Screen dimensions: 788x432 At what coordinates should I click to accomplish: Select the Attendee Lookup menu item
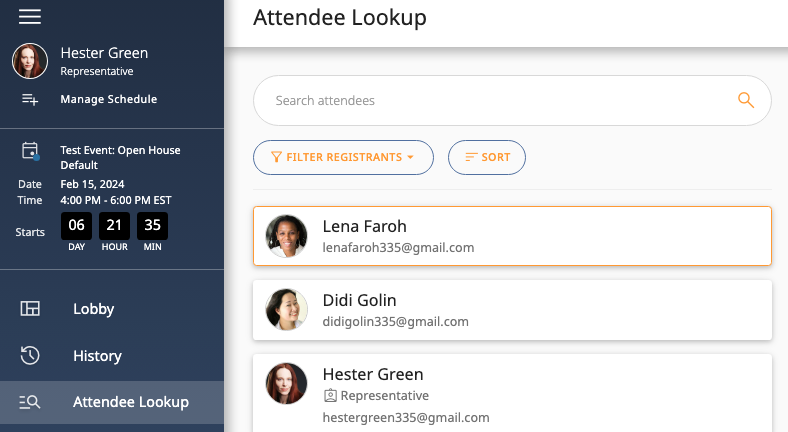(112, 402)
